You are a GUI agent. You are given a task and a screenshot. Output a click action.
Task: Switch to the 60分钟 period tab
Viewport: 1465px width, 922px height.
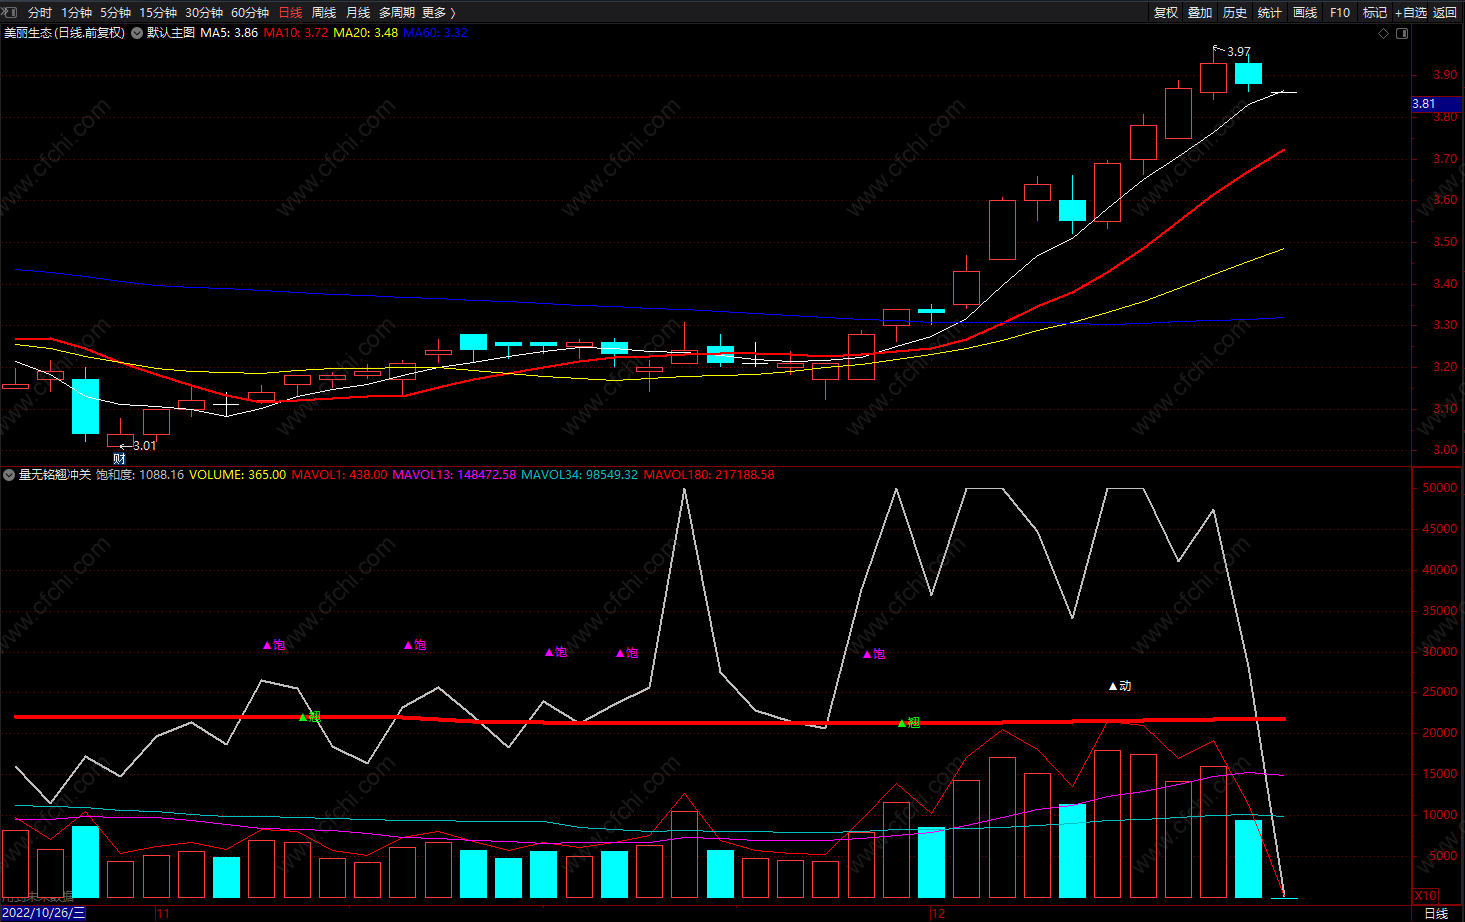click(x=250, y=12)
